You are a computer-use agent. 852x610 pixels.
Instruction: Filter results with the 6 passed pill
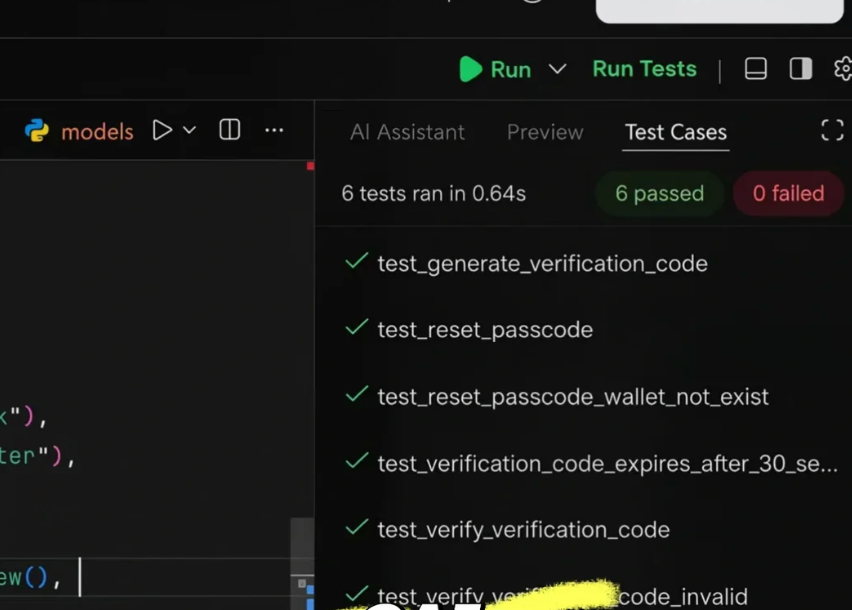659,193
